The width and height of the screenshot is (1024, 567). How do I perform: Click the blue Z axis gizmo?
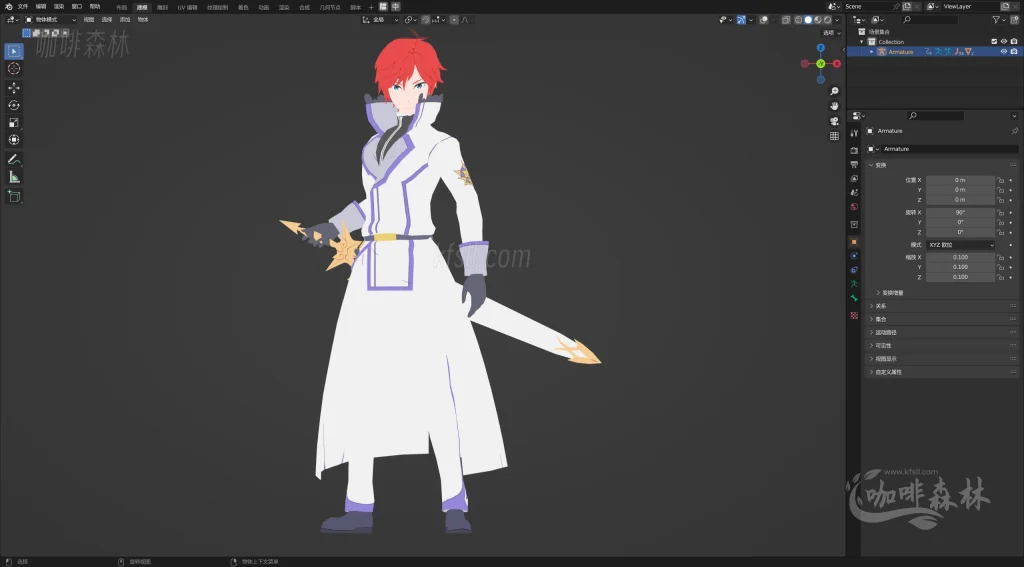[821, 48]
